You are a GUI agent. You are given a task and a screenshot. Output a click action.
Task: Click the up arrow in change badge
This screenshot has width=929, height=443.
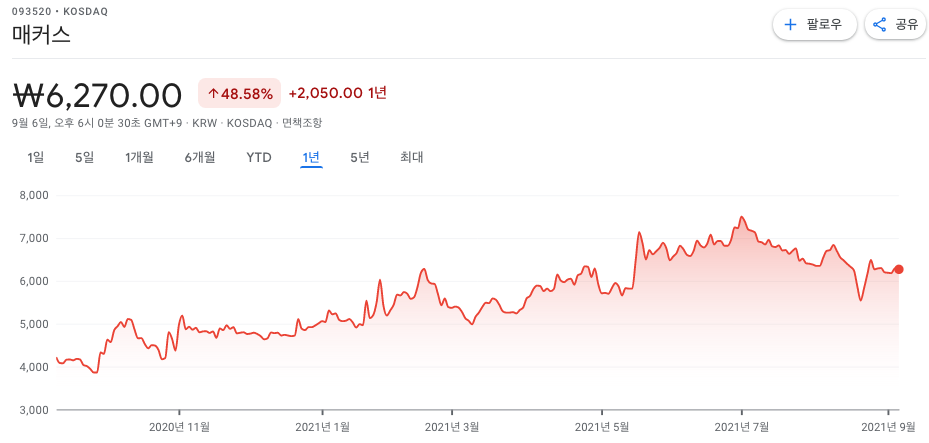click(x=213, y=94)
